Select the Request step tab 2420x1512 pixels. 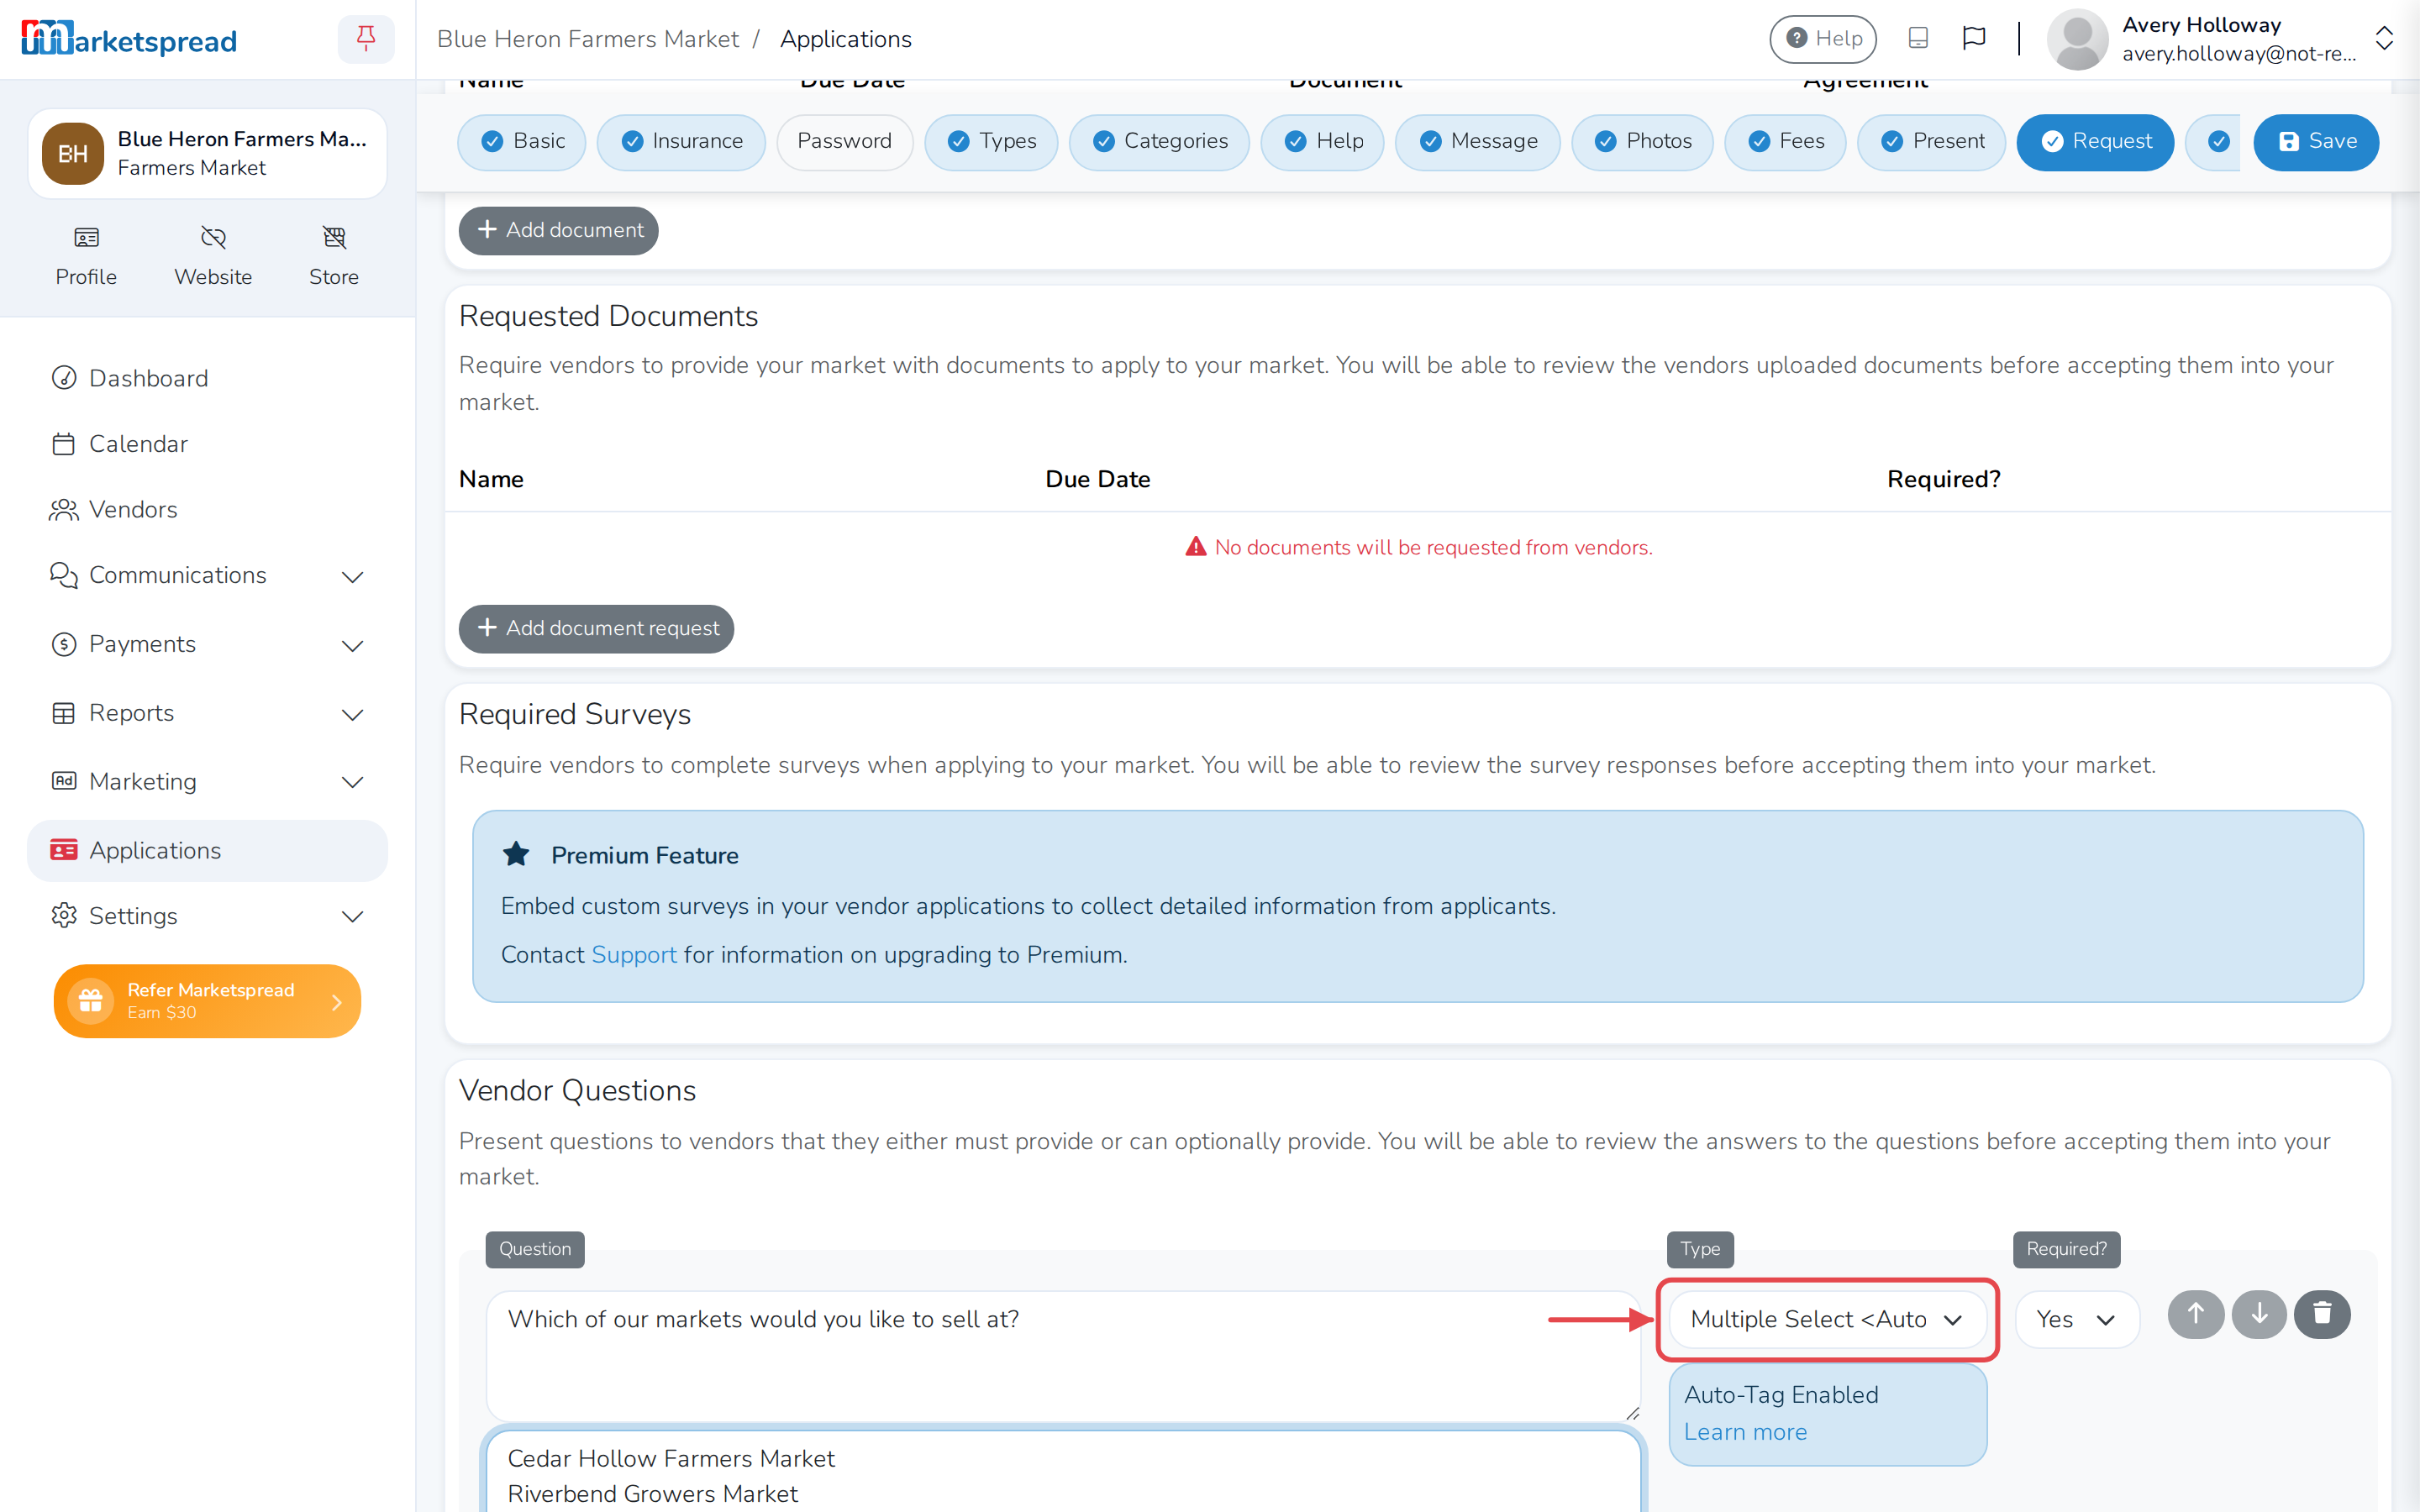tap(2095, 142)
